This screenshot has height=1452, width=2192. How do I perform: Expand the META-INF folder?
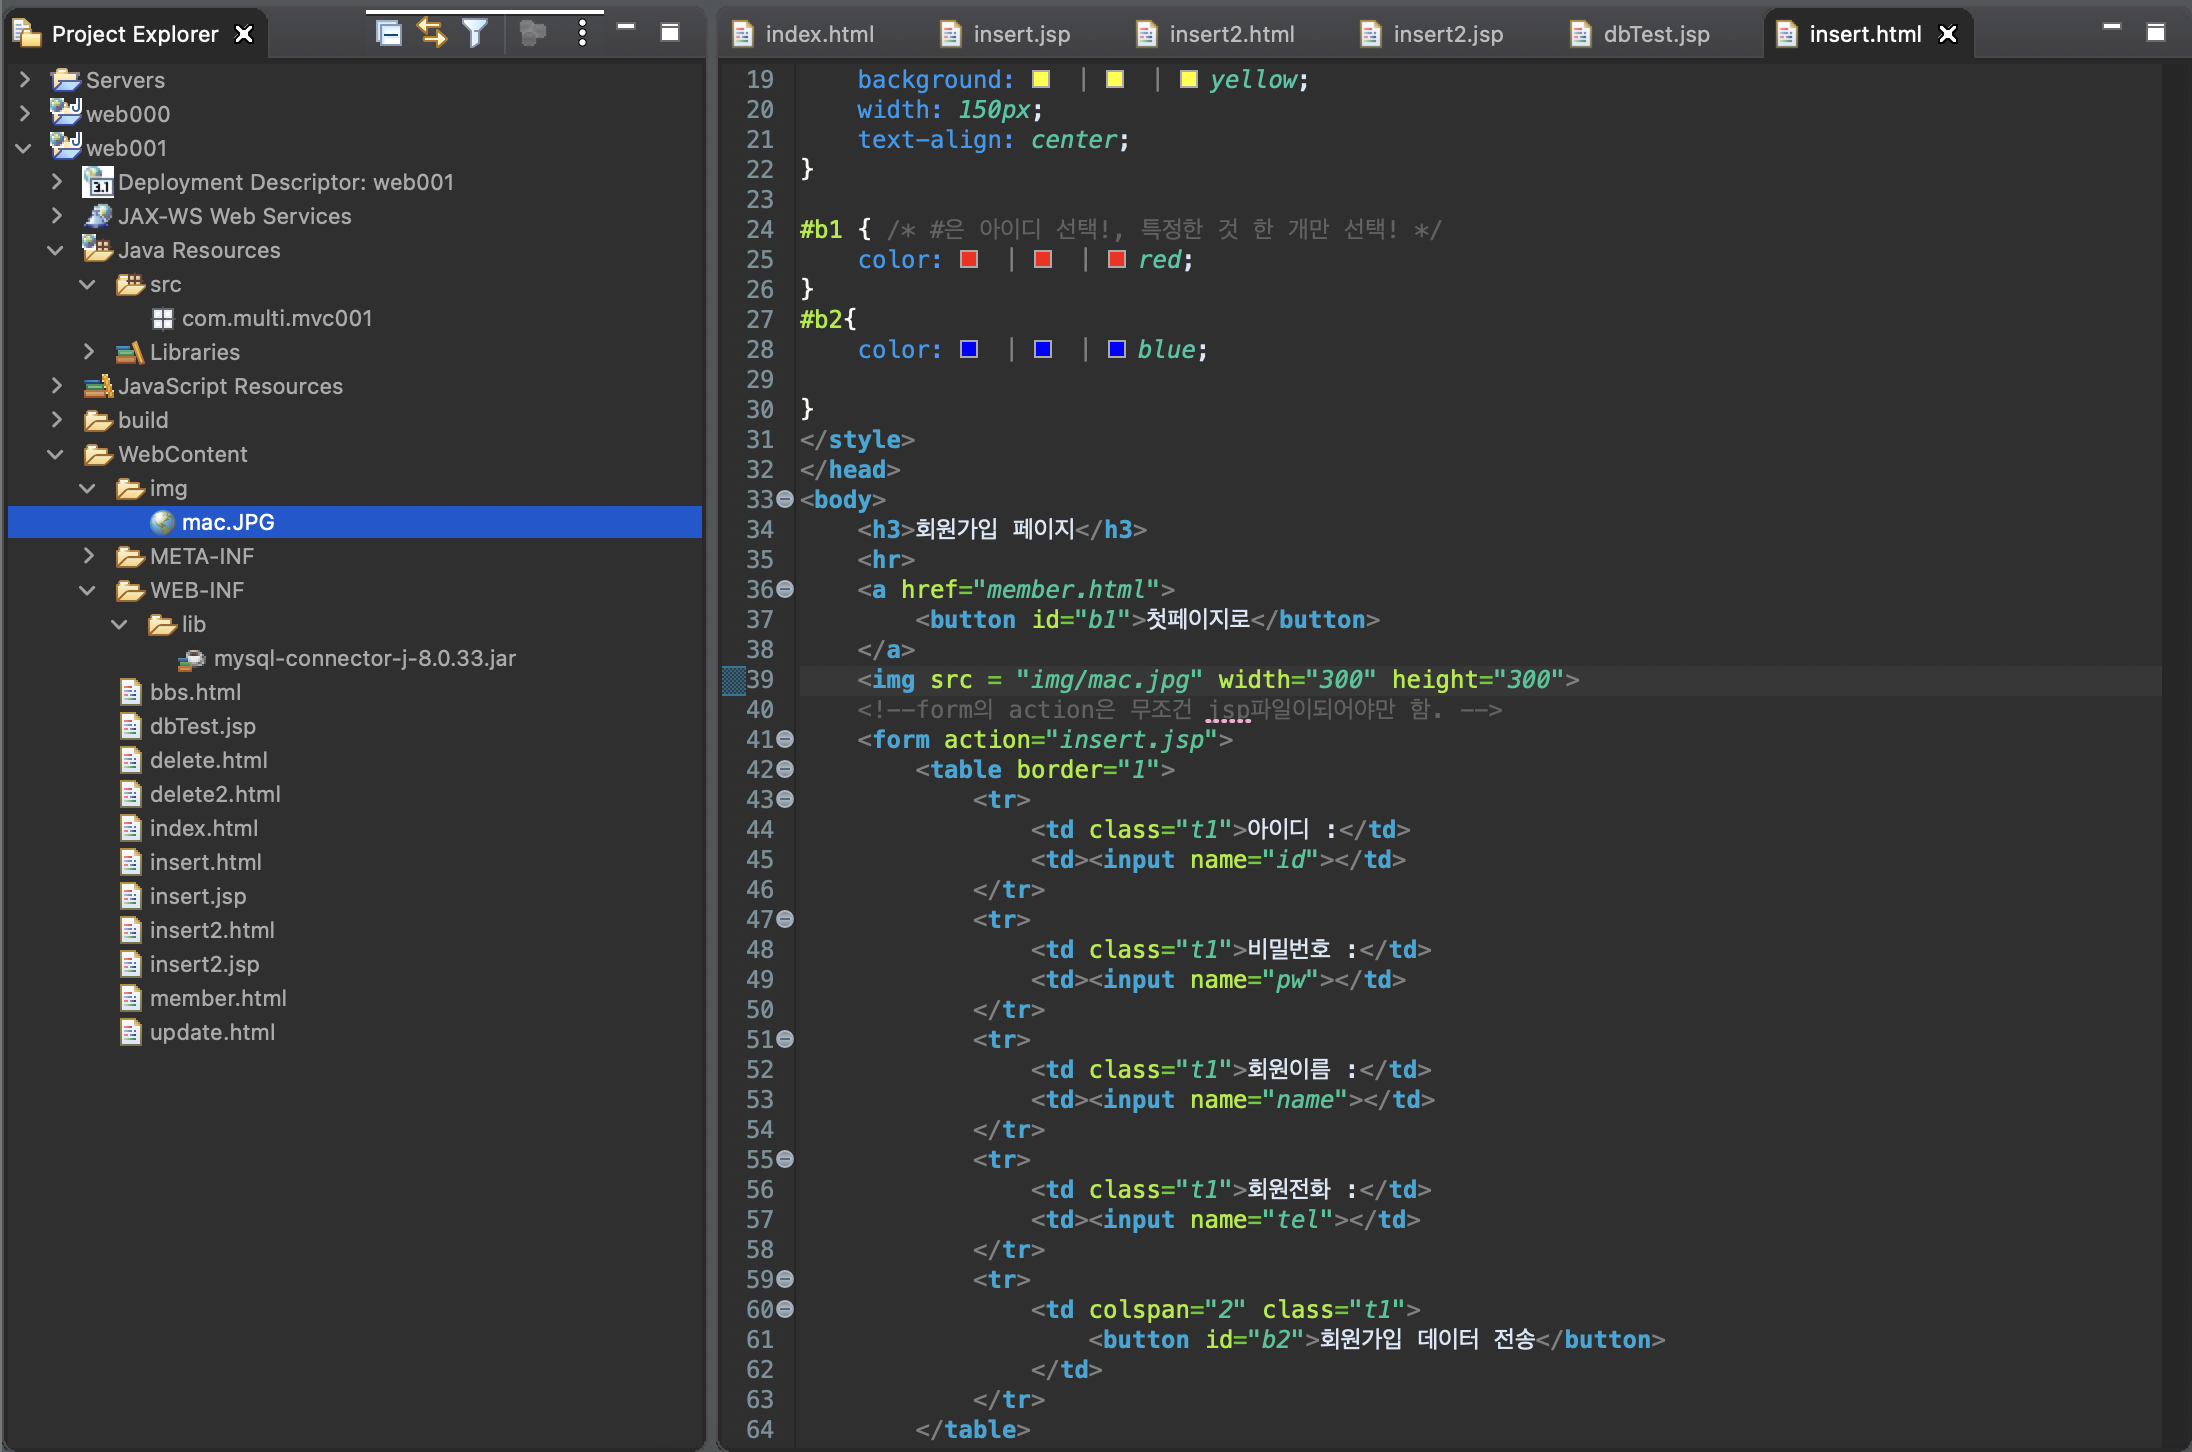point(88,556)
